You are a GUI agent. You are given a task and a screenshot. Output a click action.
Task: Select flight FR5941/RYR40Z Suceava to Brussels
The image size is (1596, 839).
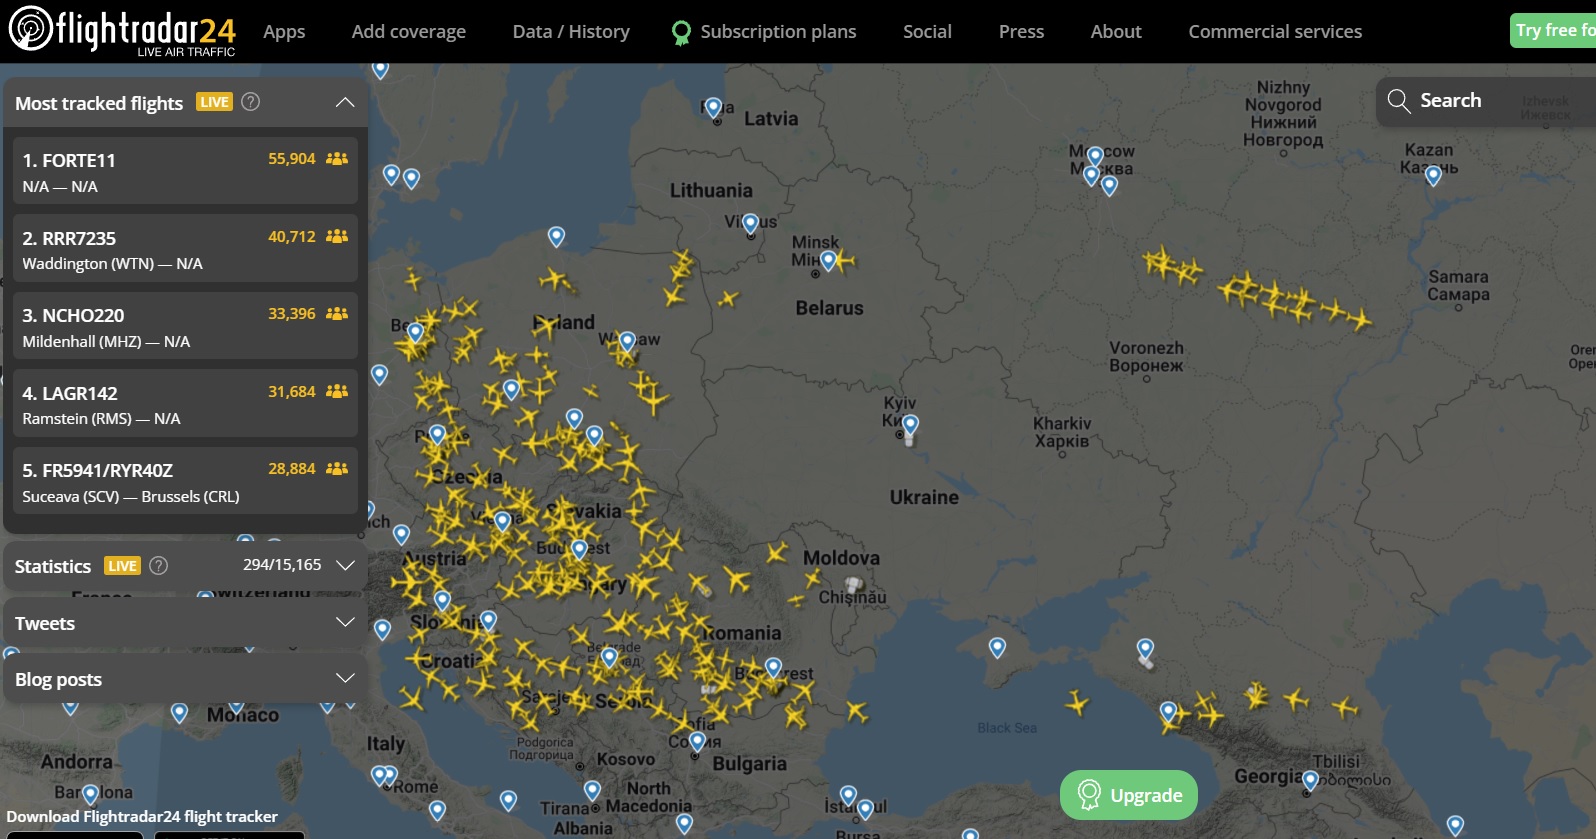click(x=185, y=481)
